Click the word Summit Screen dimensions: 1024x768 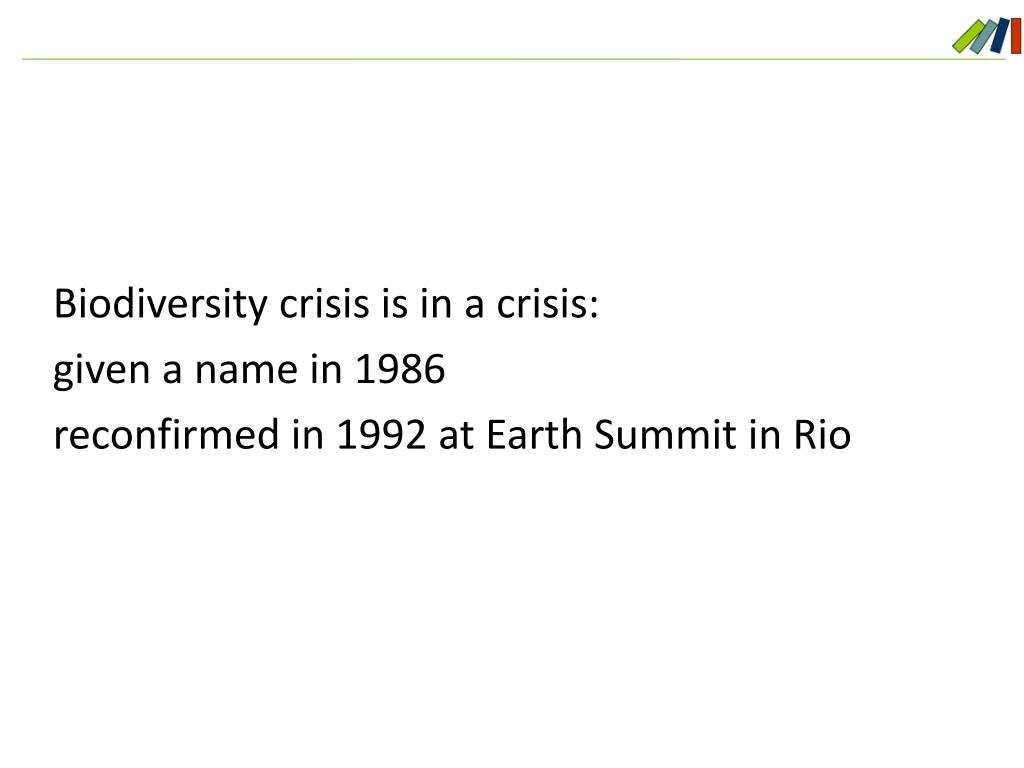[664, 434]
